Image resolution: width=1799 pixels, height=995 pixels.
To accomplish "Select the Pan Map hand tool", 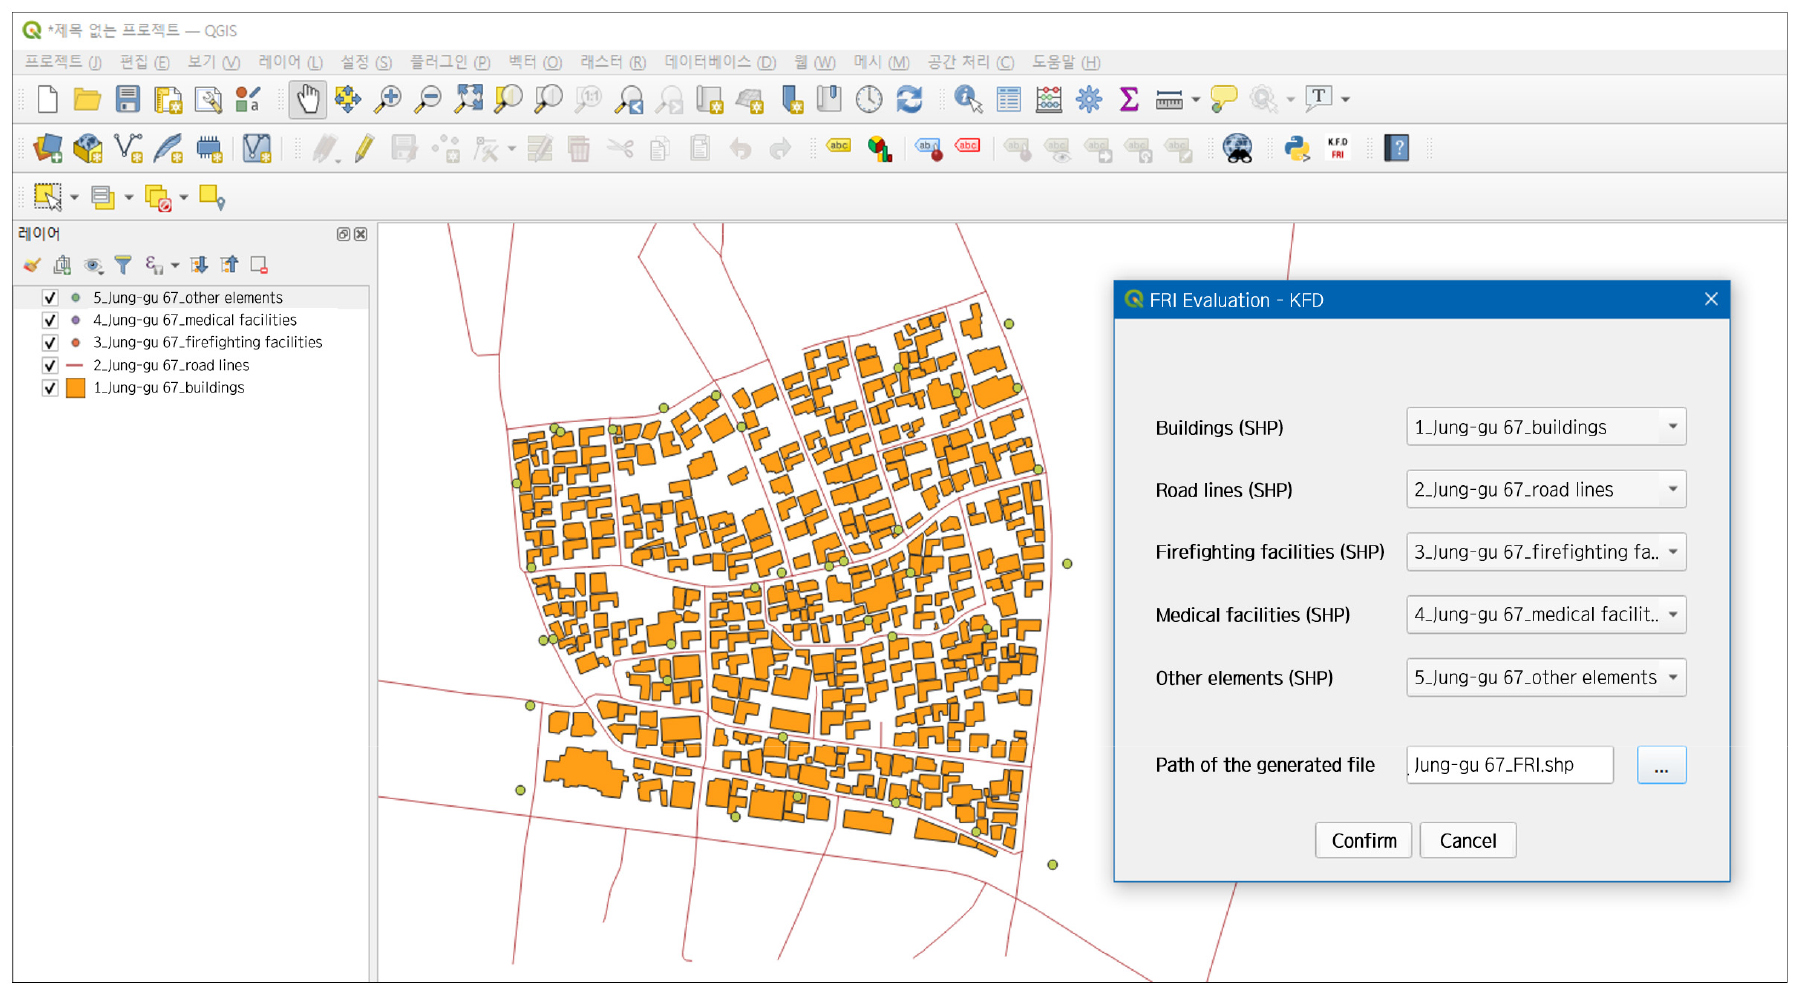I will [307, 99].
